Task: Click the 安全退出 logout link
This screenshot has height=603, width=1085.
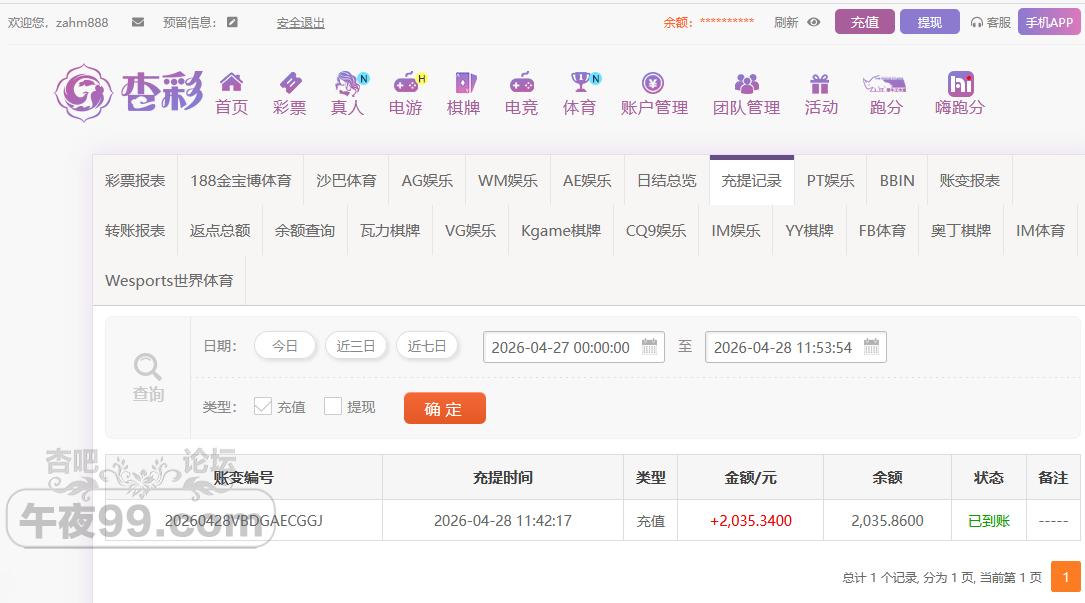Action: tap(300, 23)
